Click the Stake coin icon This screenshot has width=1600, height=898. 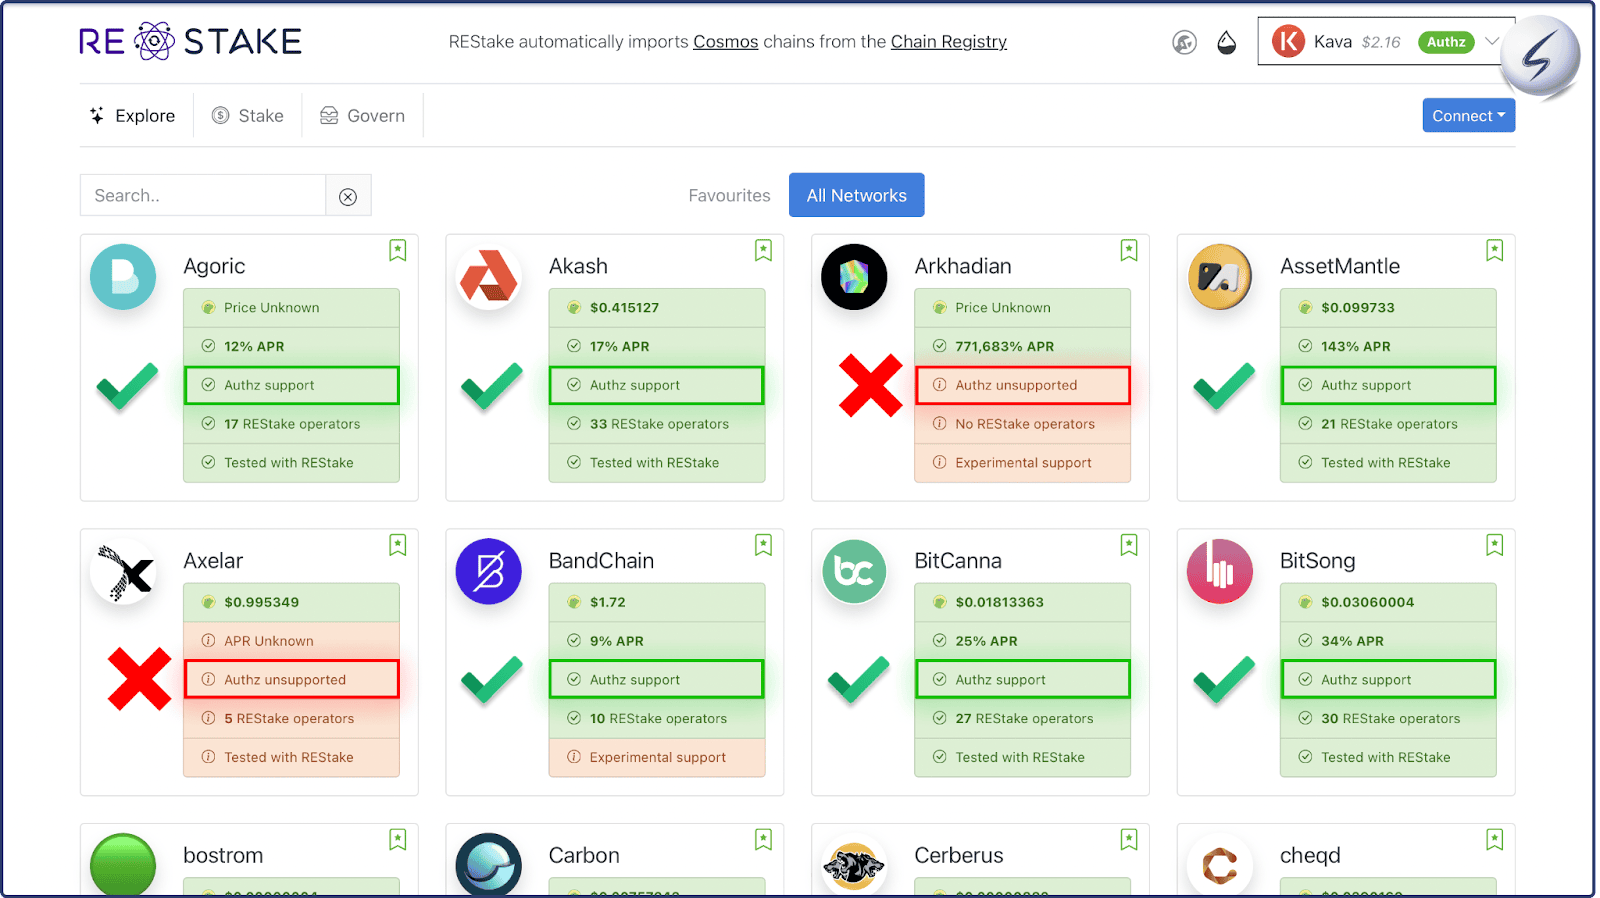click(221, 116)
